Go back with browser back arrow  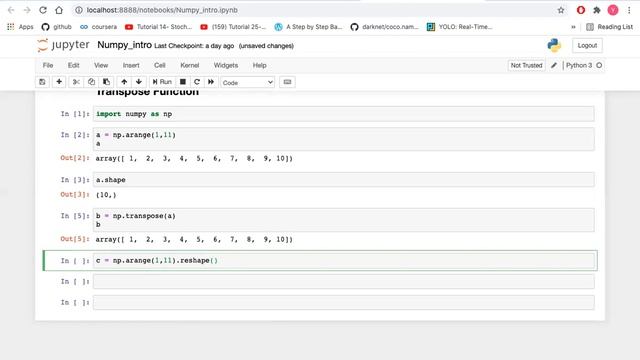pos(11,10)
